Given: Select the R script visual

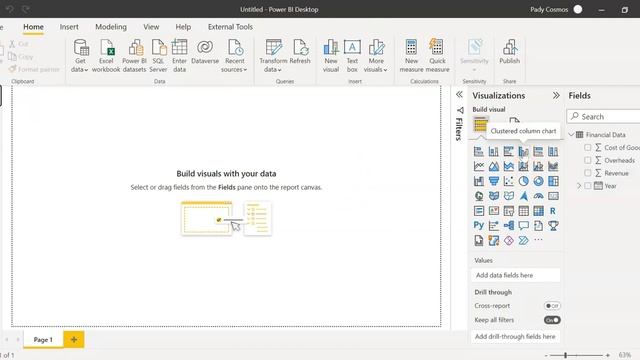Looking at the screenshot, I should 553,211.
